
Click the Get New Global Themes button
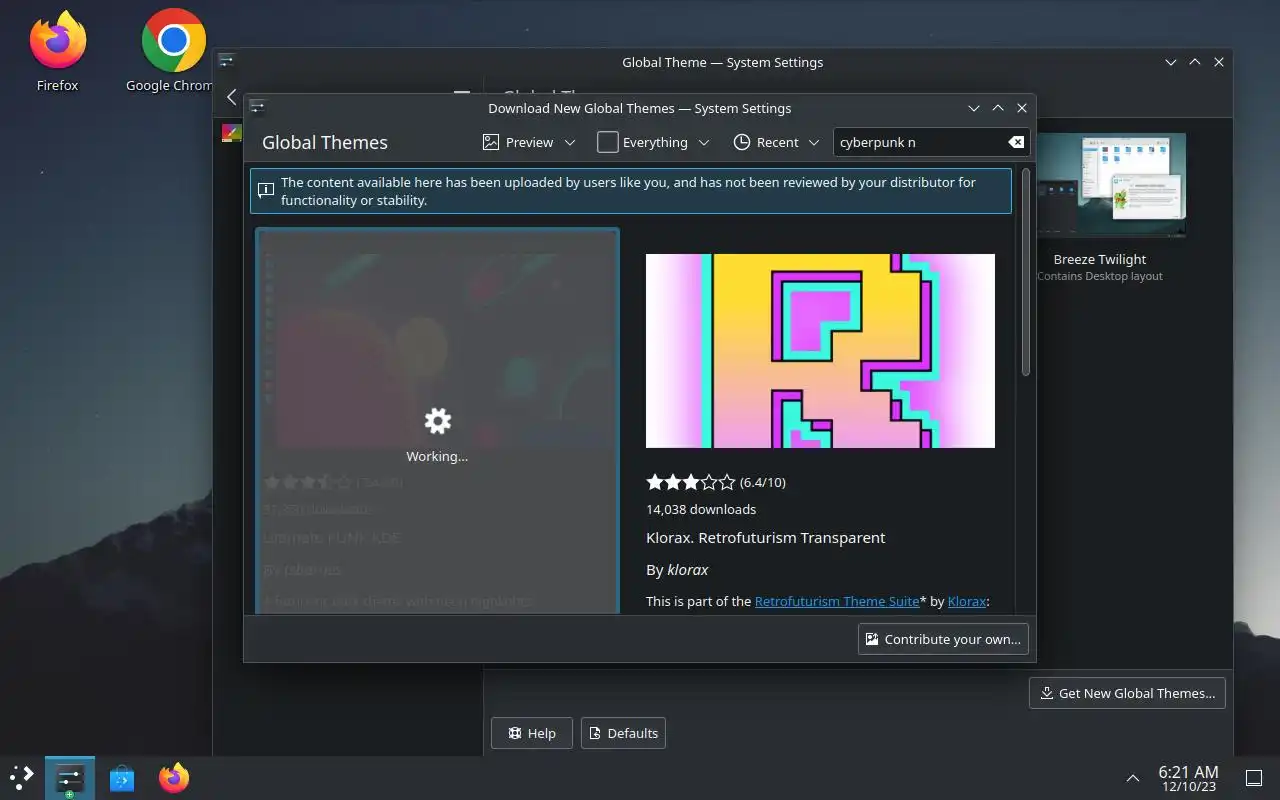[x=1127, y=693]
